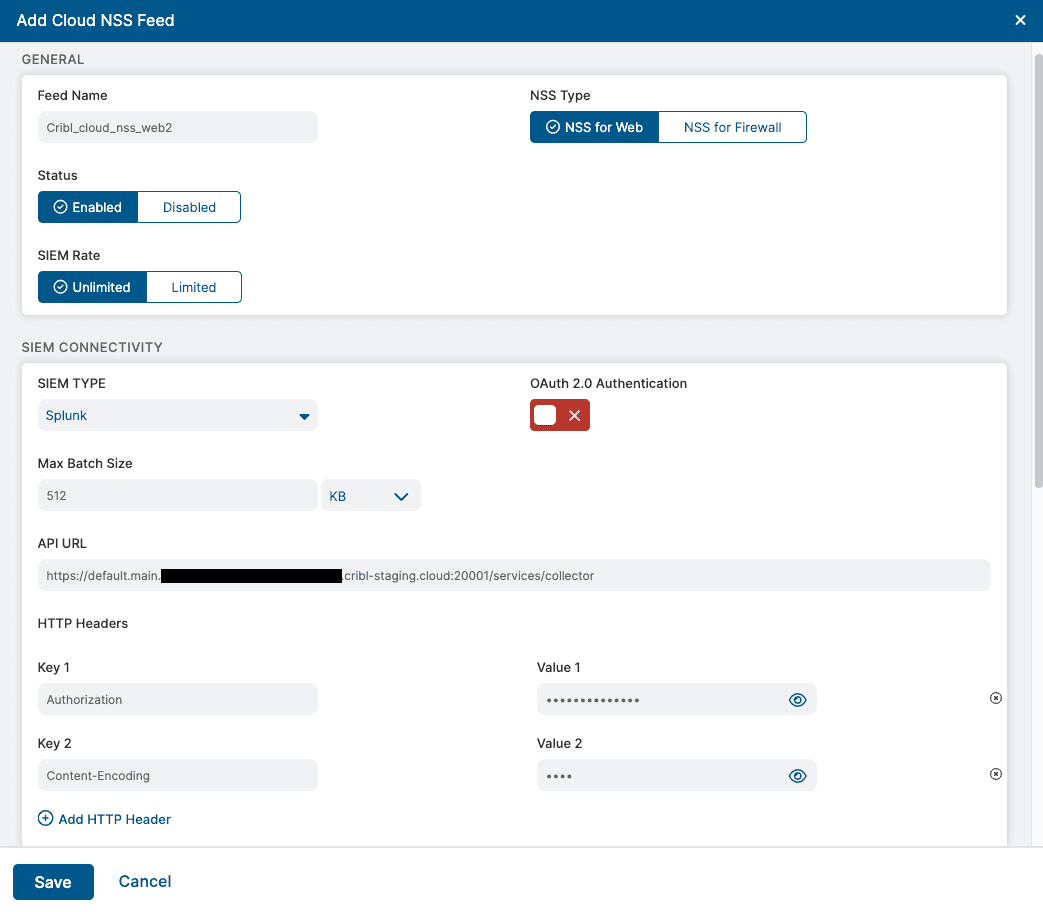1043x912 pixels.
Task: Cancel the feed configuration
Action: tap(145, 881)
